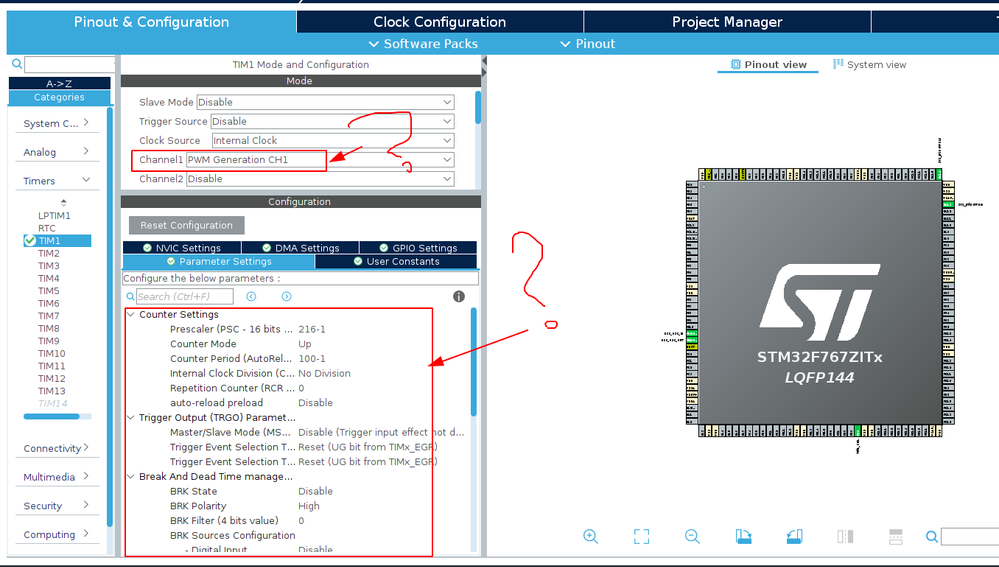Image resolution: width=999 pixels, height=567 pixels.
Task: Collapse Trigger Output (TRGO) Parameters group
Action: tap(131, 417)
